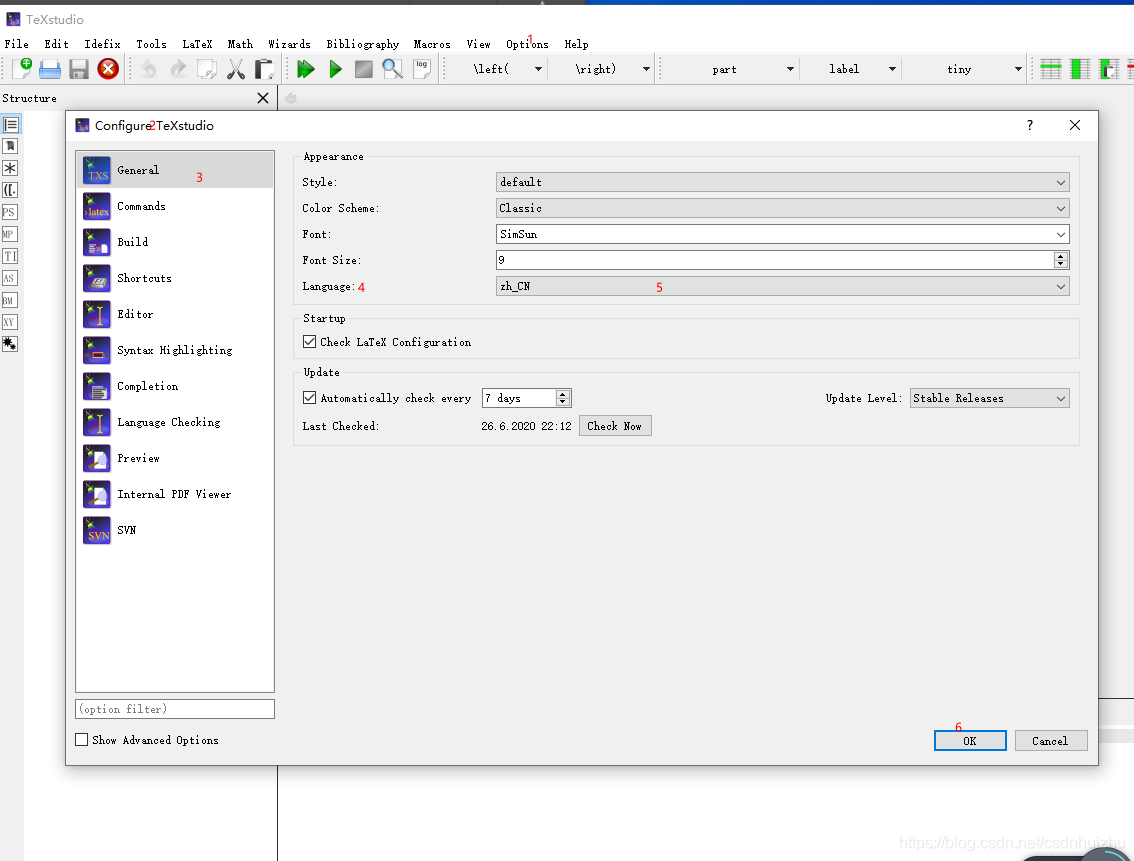The image size is (1134, 861).
Task: Click the Cut scissors icon
Action: point(236,69)
